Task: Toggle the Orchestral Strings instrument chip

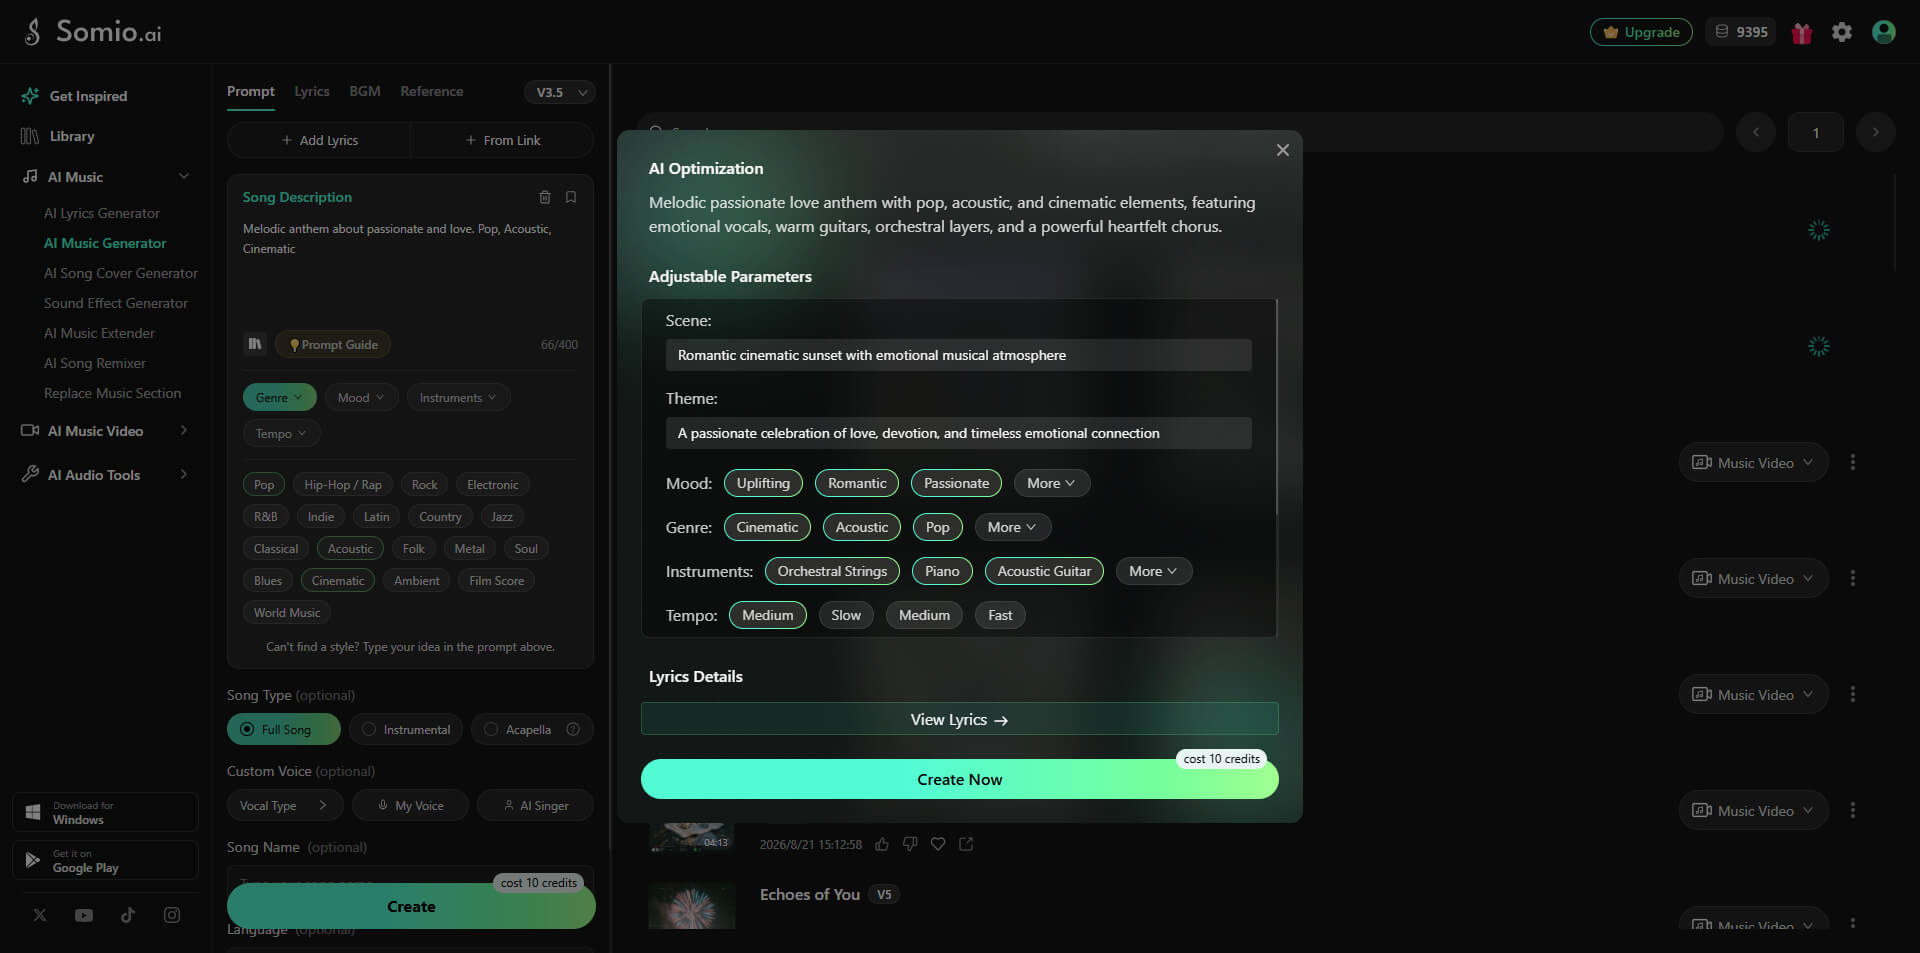Action: (x=832, y=571)
